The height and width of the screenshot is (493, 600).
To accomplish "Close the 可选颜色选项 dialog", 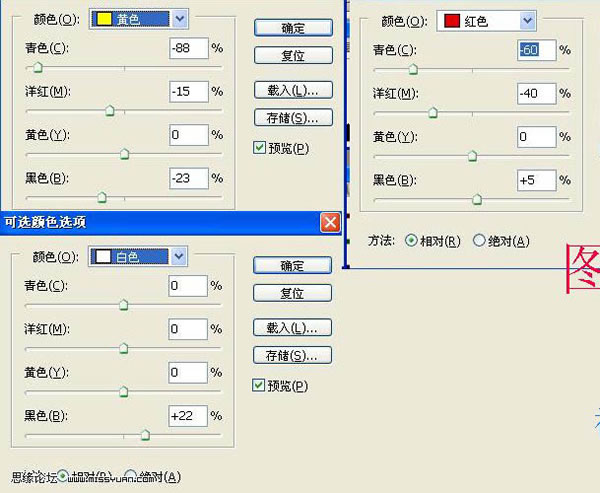I will point(330,223).
